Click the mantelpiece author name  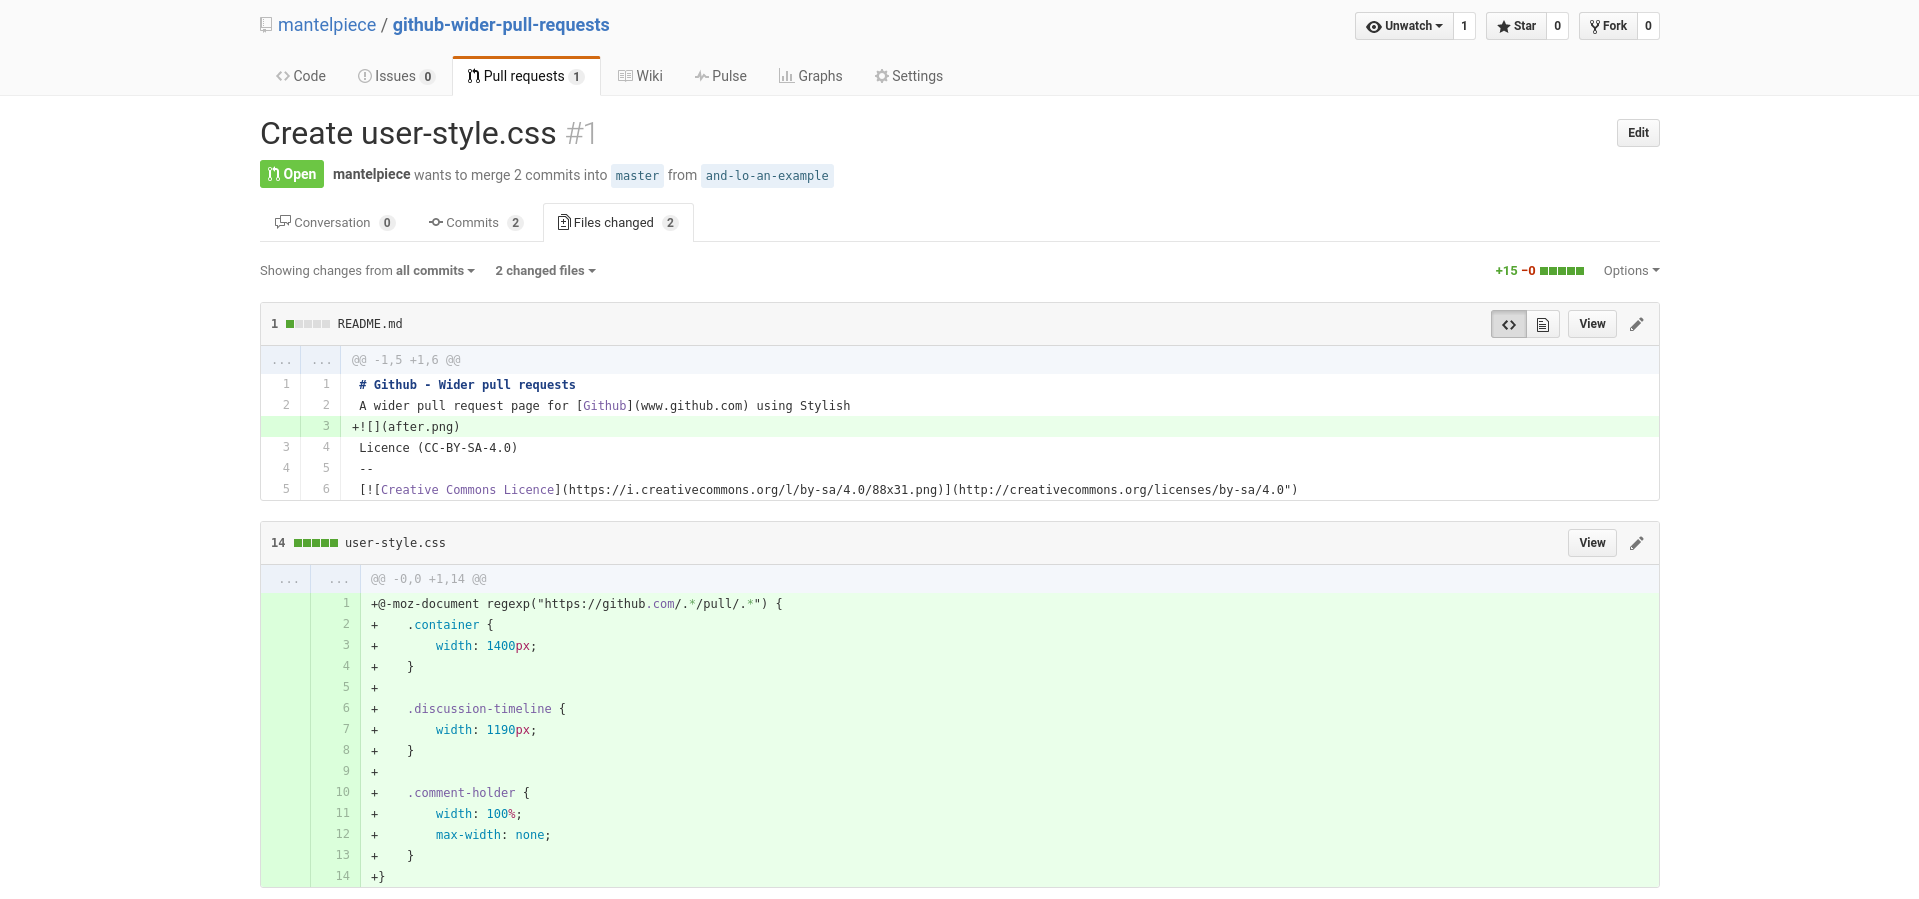point(372,174)
